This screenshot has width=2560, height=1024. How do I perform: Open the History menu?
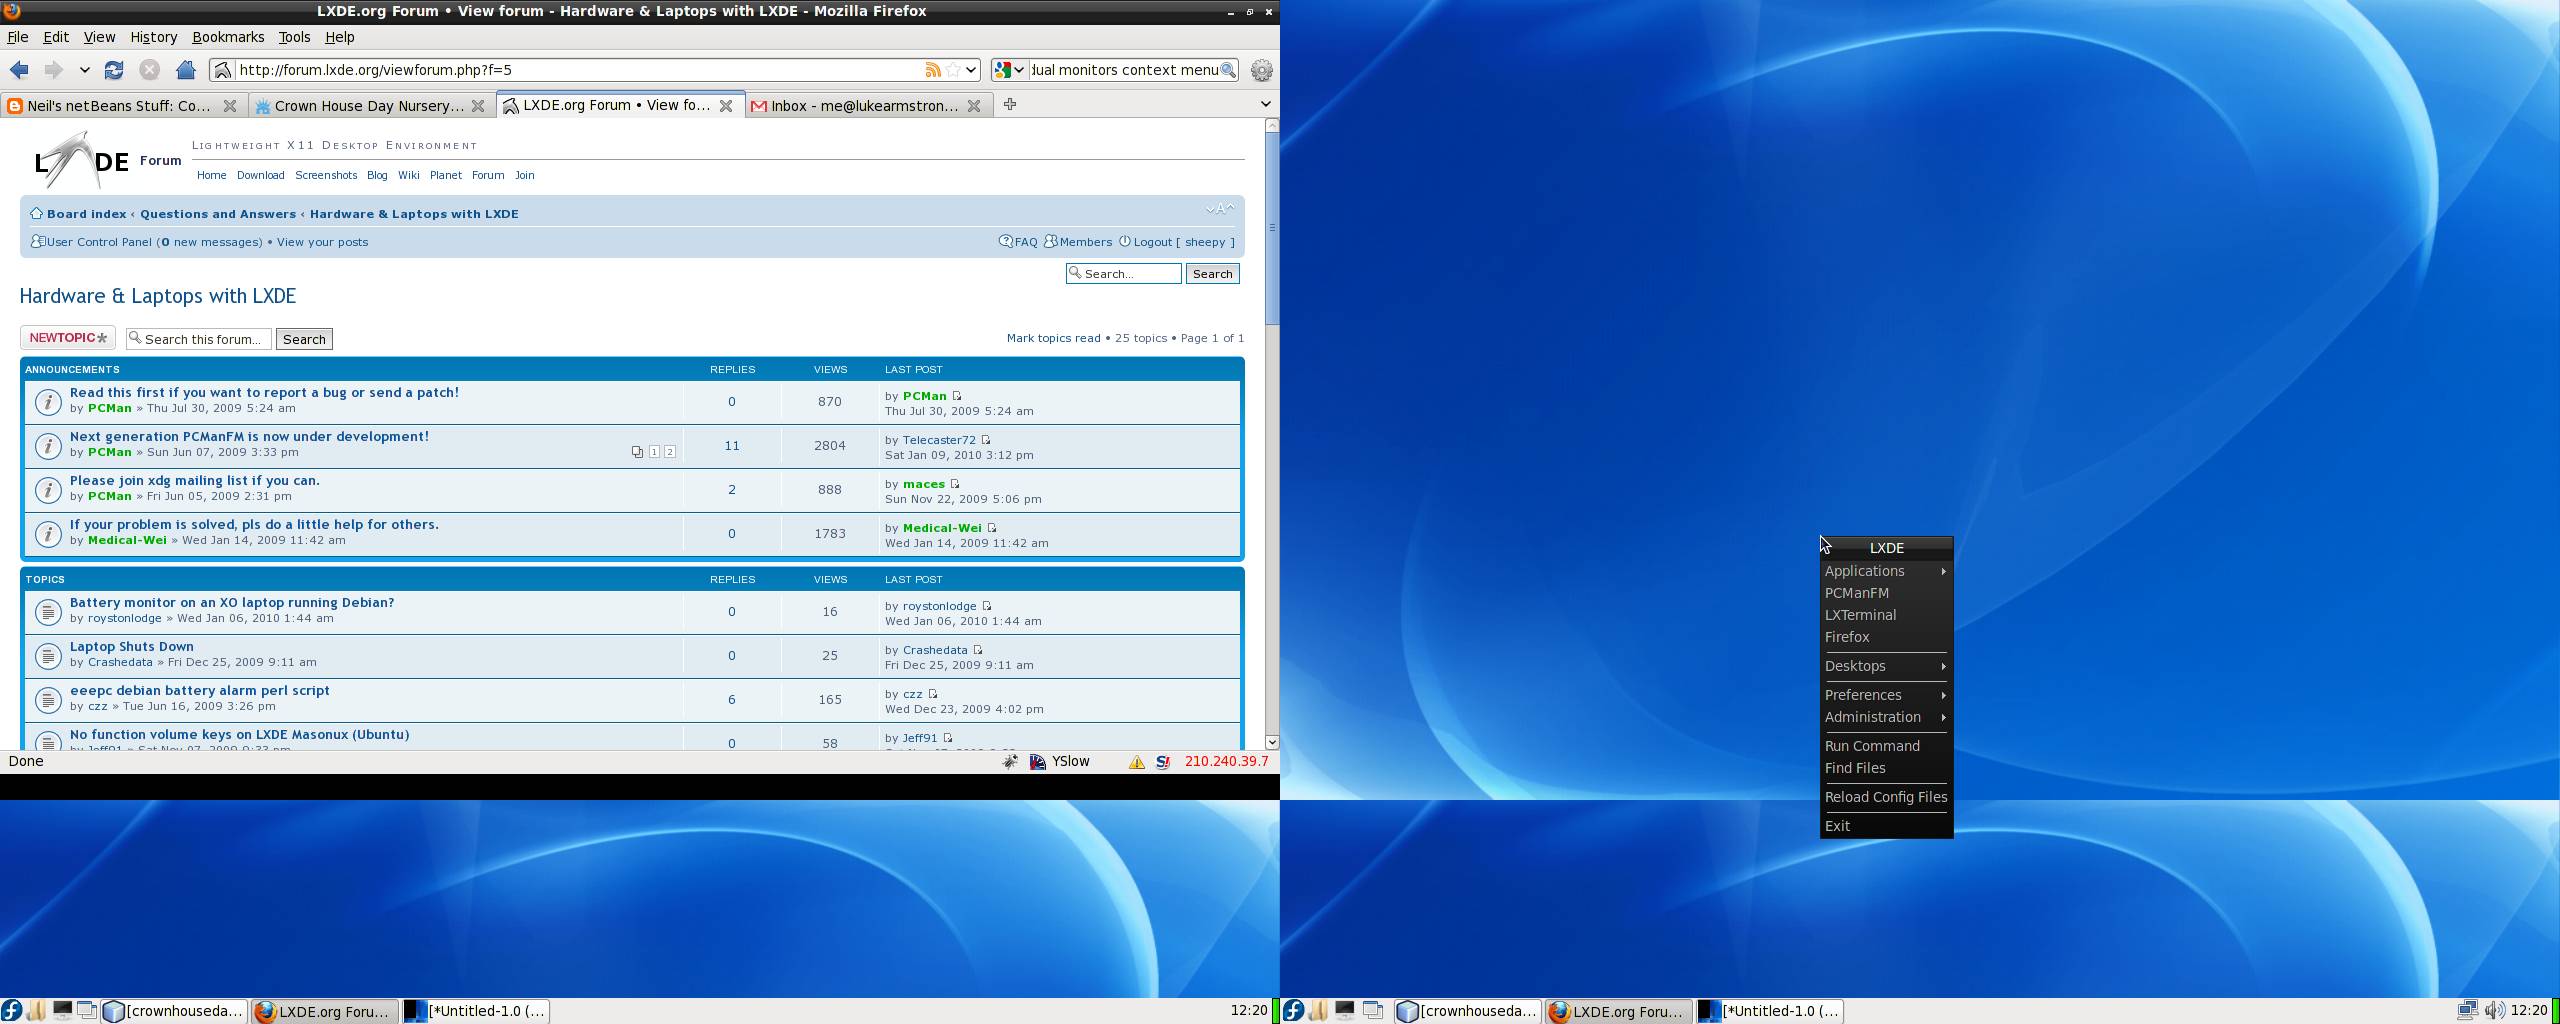pos(153,37)
